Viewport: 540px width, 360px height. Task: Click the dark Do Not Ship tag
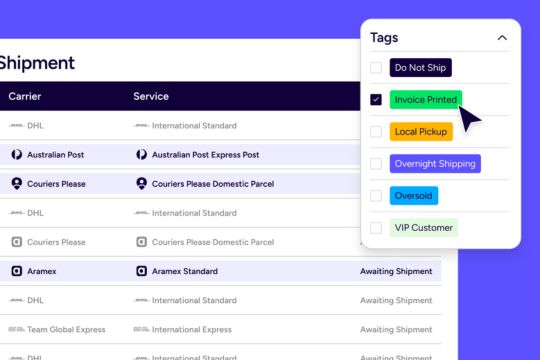[x=420, y=68]
